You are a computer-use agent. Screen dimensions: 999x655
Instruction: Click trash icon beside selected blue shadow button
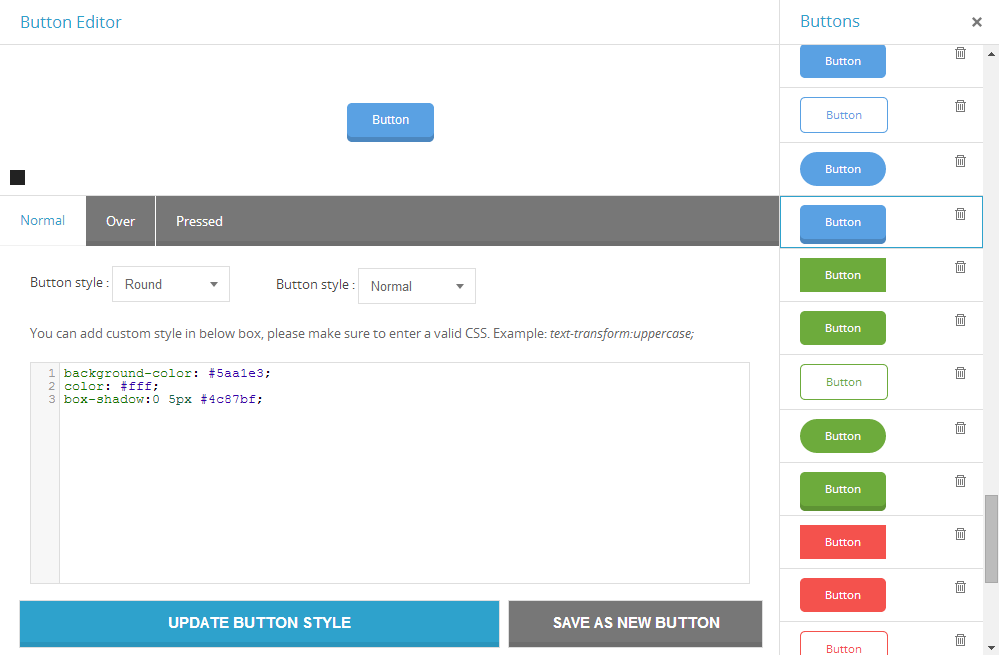point(960,214)
